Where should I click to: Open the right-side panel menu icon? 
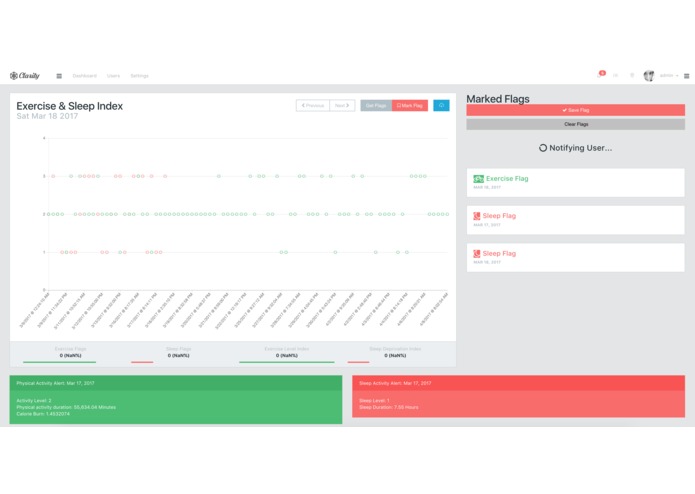[687, 76]
